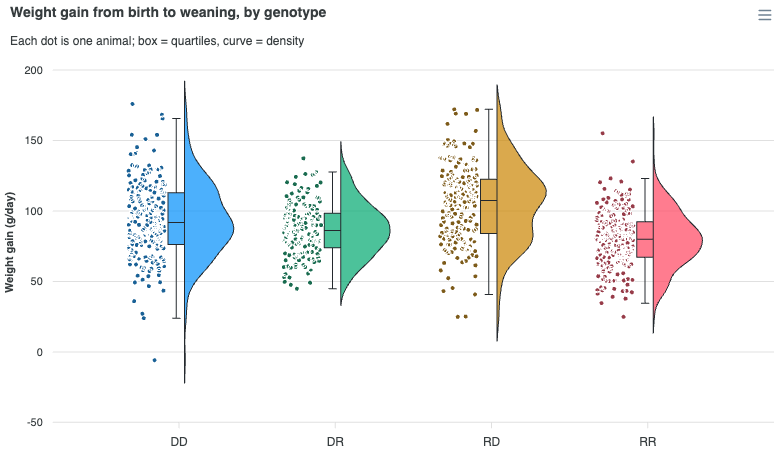
Task: Click the blue DD density curve
Action: click(205, 228)
